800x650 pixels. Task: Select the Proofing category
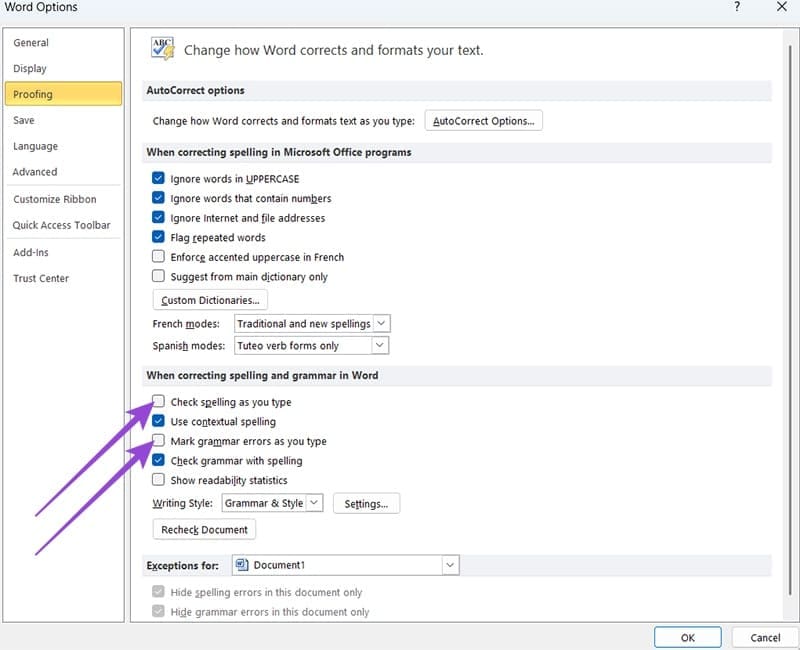(63, 94)
